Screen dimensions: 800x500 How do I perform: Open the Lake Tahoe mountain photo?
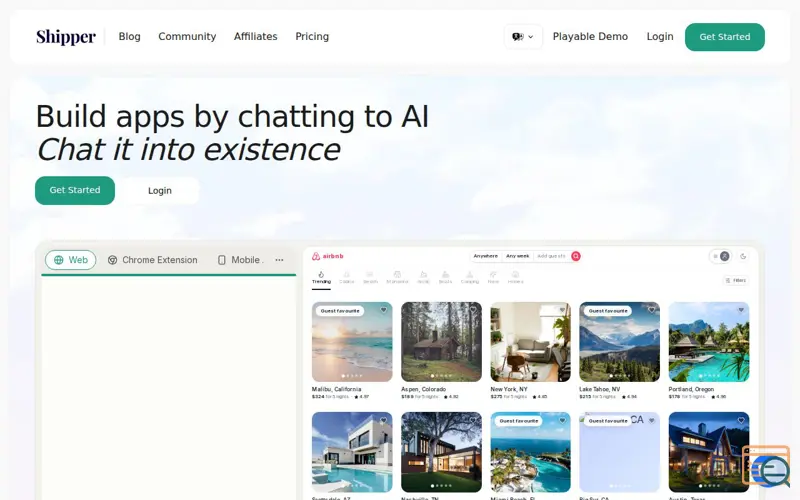pos(619,342)
